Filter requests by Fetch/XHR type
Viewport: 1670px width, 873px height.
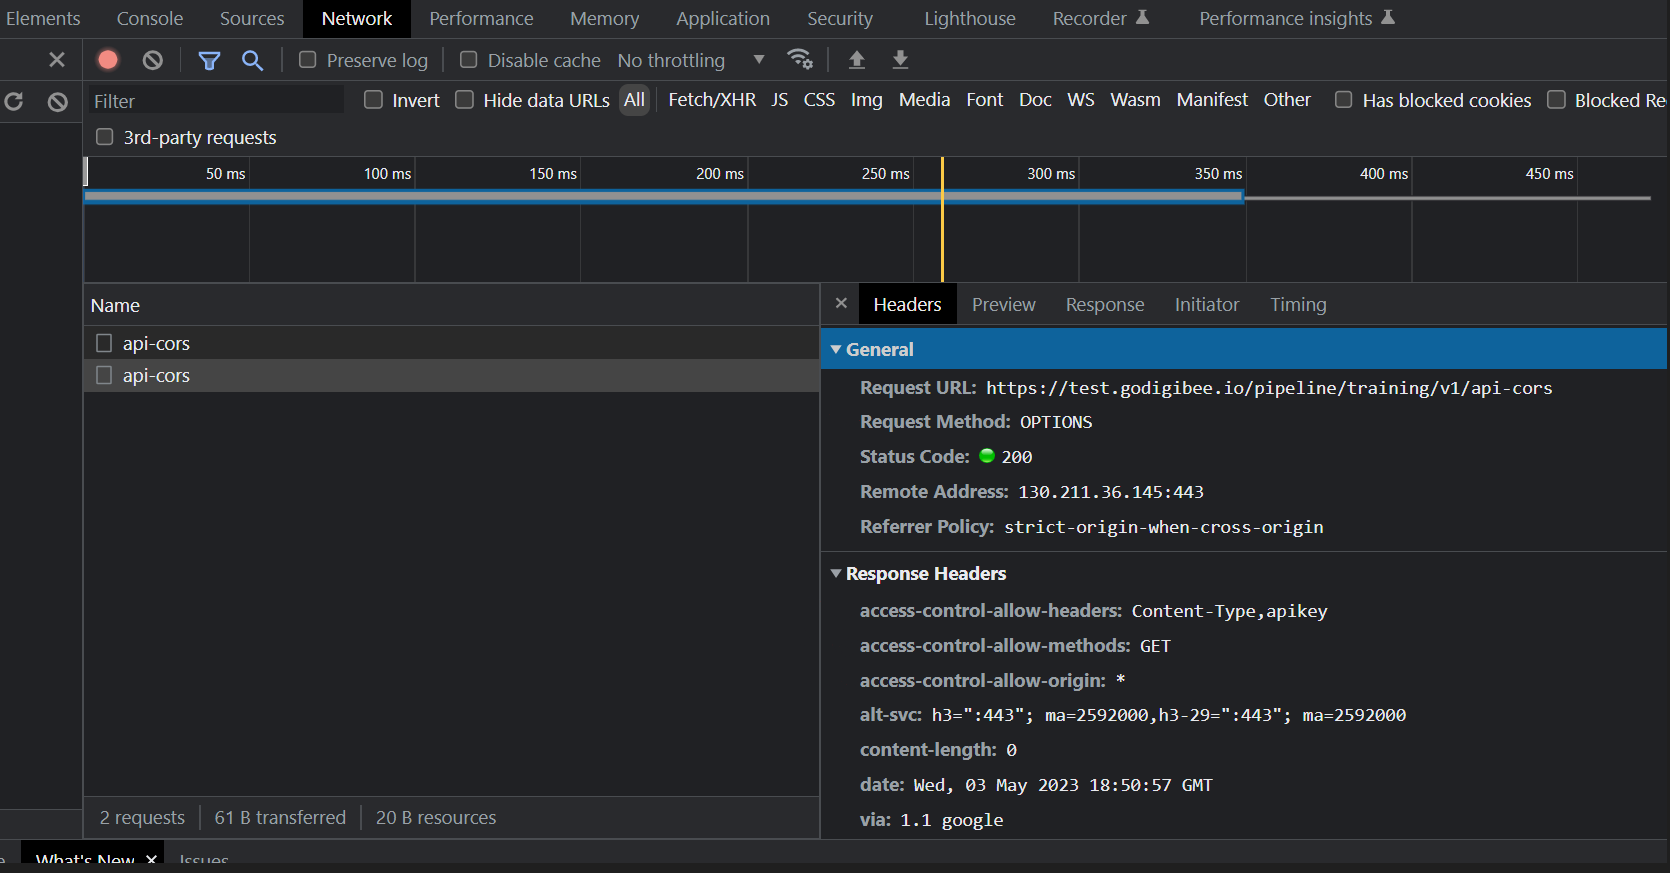(x=712, y=100)
